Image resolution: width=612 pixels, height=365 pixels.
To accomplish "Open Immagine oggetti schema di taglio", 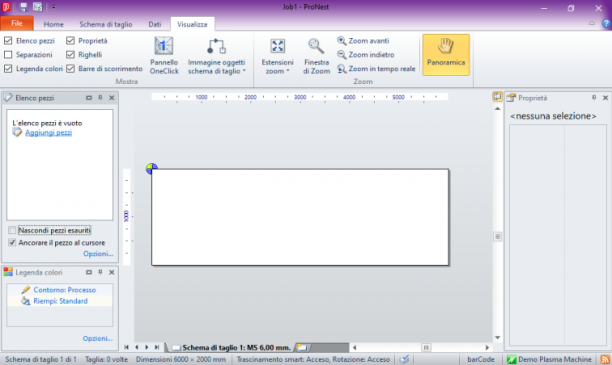I will click(217, 55).
